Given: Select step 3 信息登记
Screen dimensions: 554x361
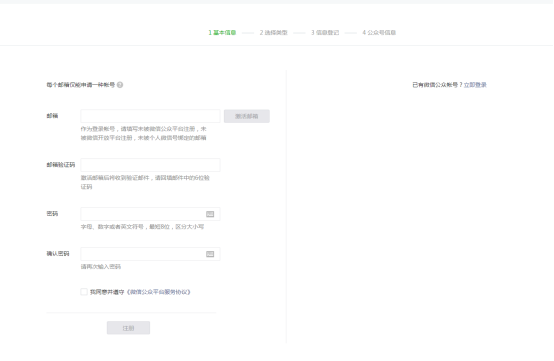Looking at the screenshot, I should coord(325,32).
